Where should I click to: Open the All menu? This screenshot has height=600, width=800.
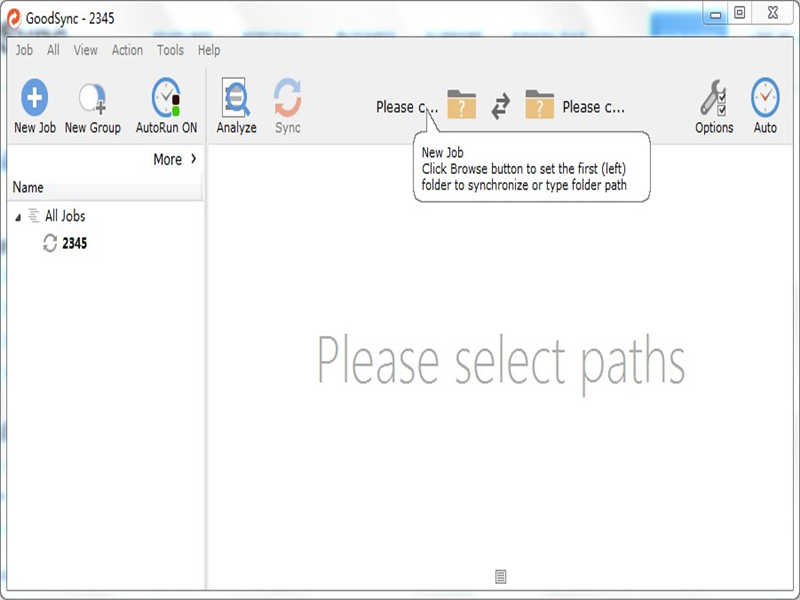point(53,50)
